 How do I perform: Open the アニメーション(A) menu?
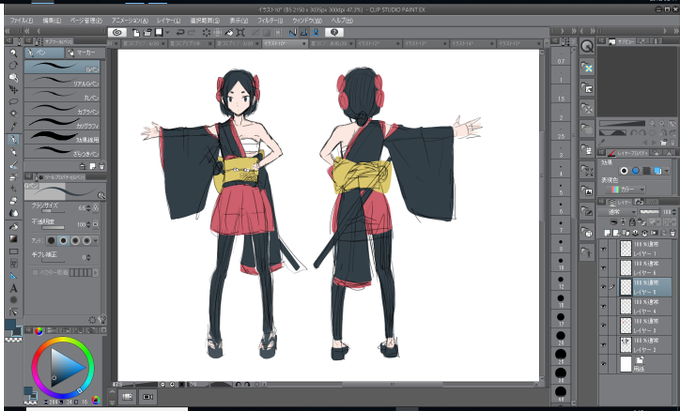130,20
